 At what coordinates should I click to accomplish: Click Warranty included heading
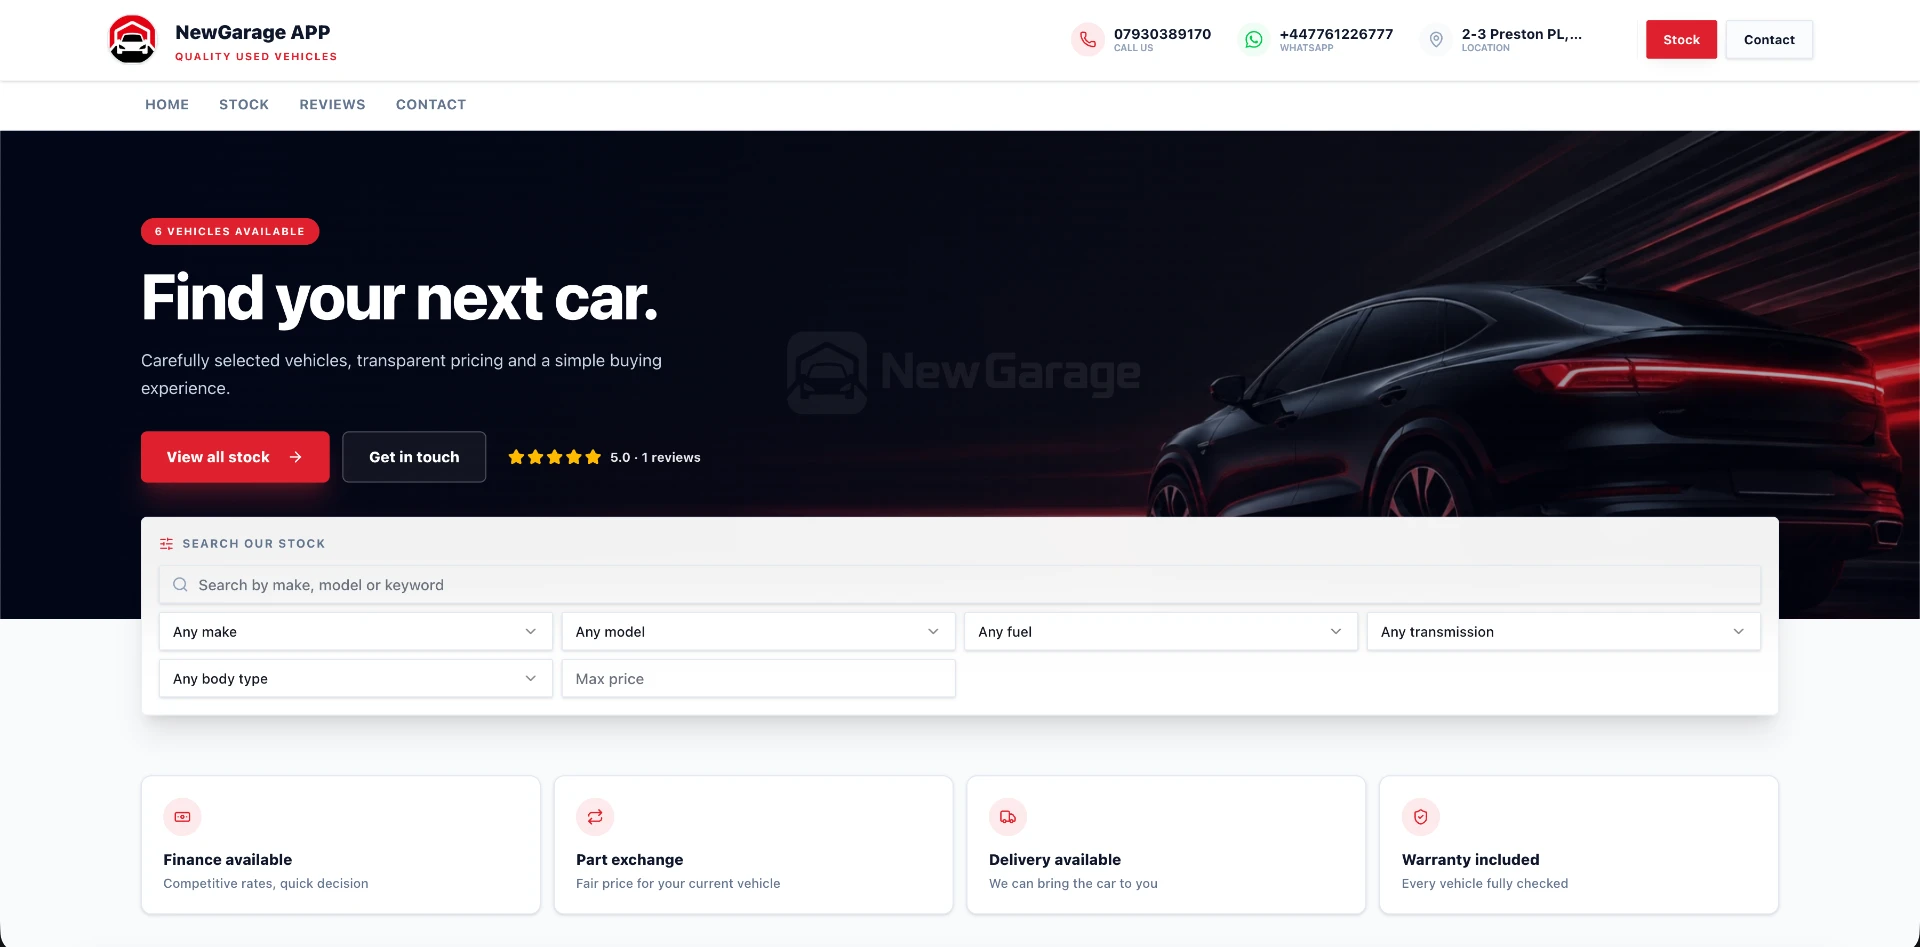(x=1471, y=860)
